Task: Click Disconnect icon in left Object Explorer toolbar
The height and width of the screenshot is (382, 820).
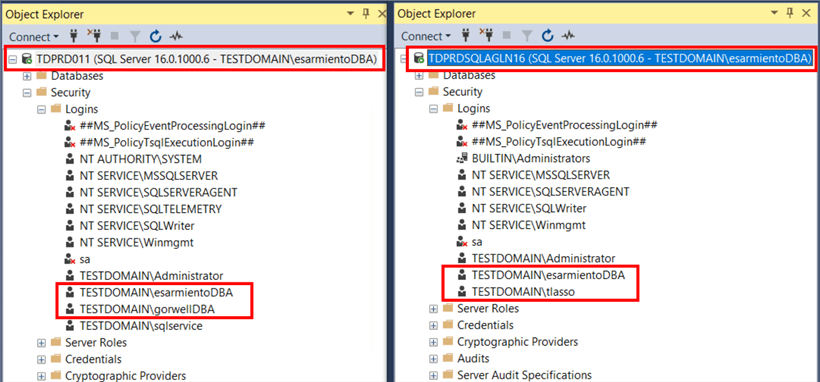Action: [95, 36]
